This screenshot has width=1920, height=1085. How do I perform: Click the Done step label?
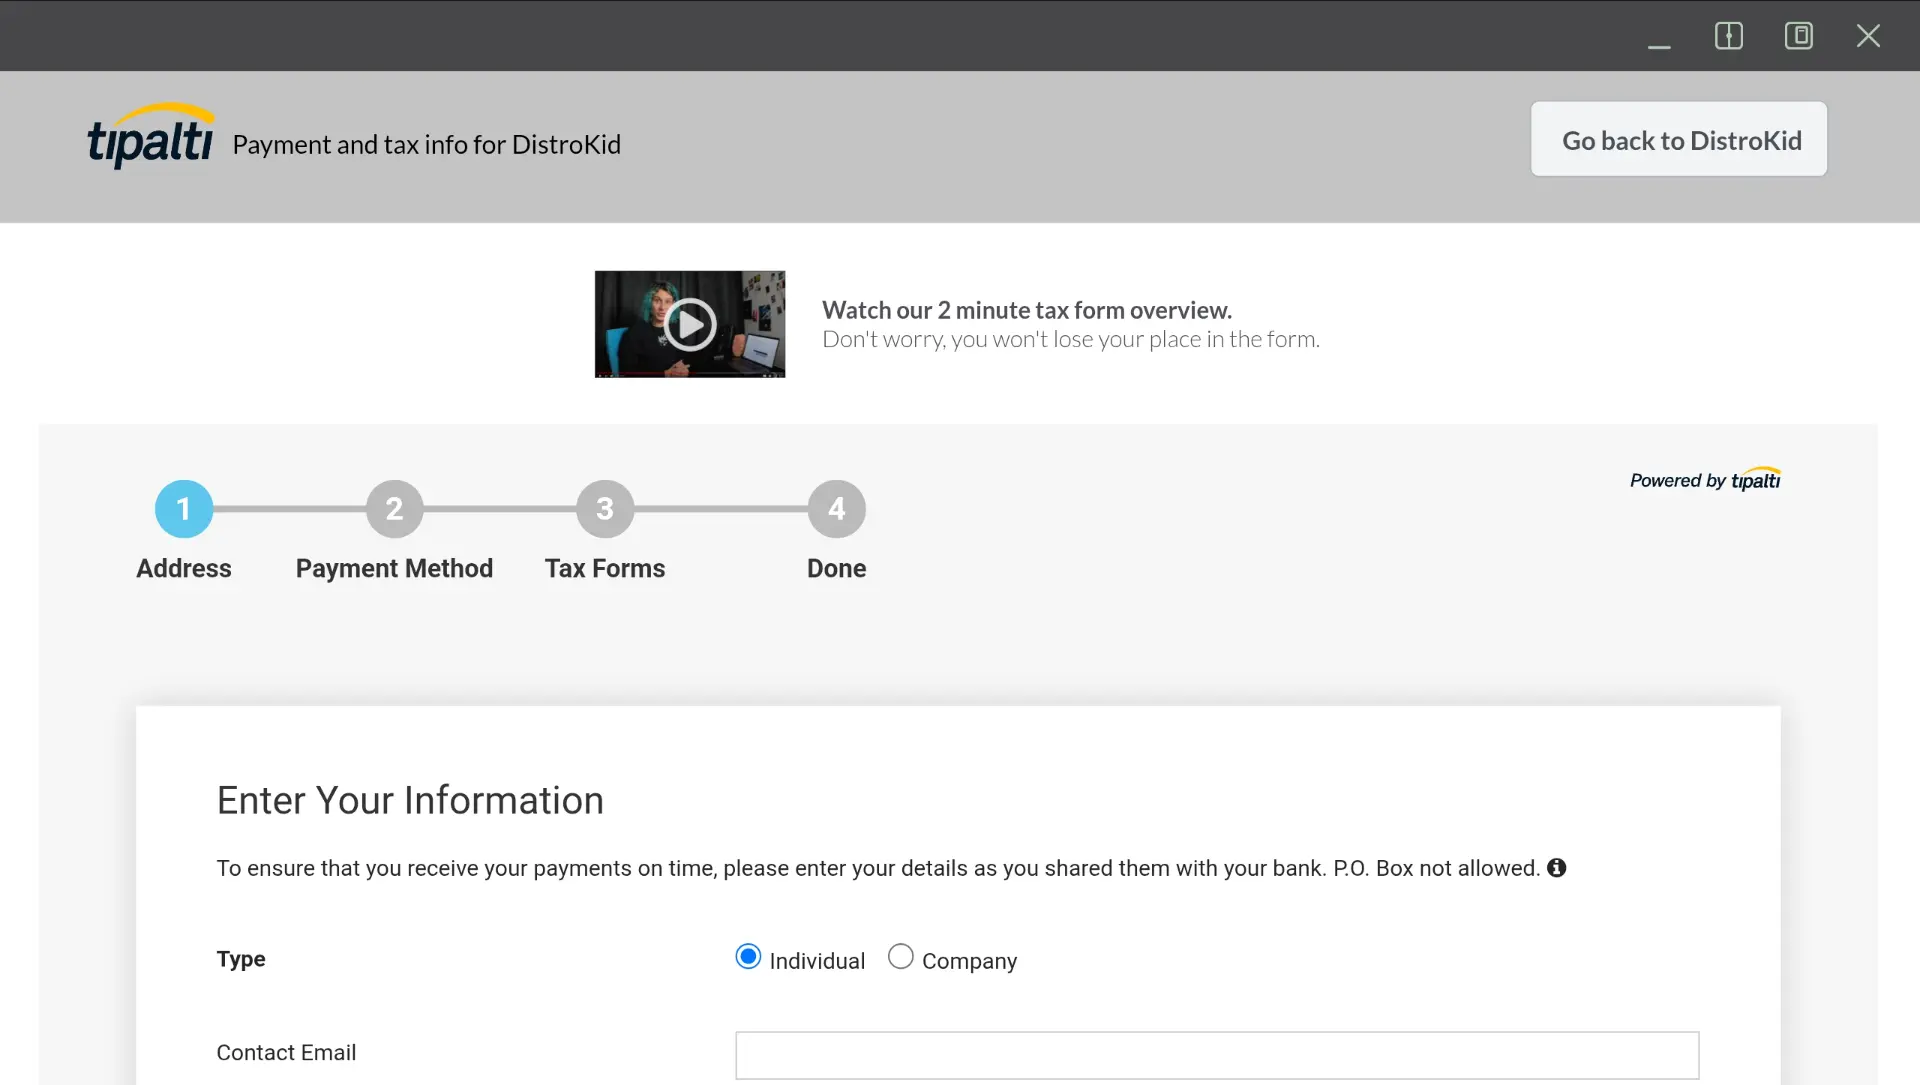click(x=837, y=568)
